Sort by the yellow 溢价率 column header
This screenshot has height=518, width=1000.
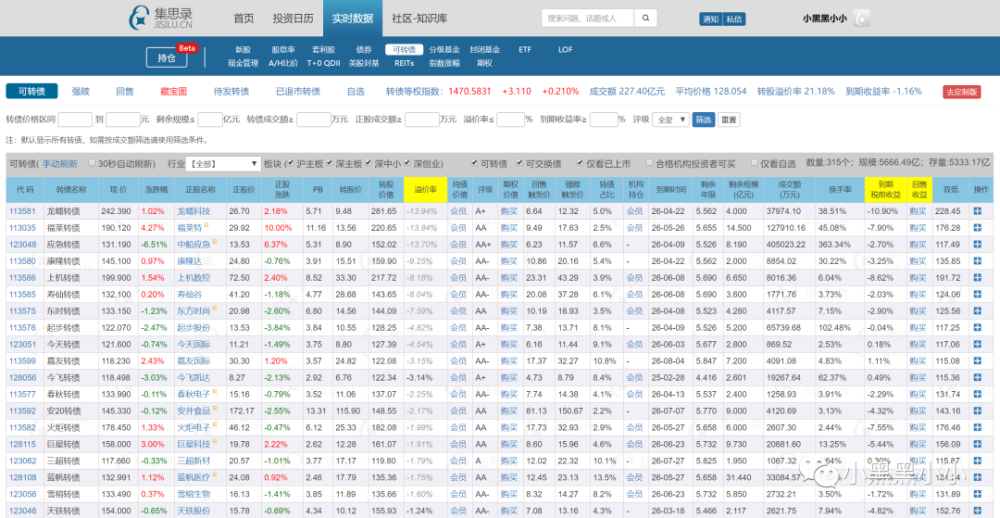point(423,189)
